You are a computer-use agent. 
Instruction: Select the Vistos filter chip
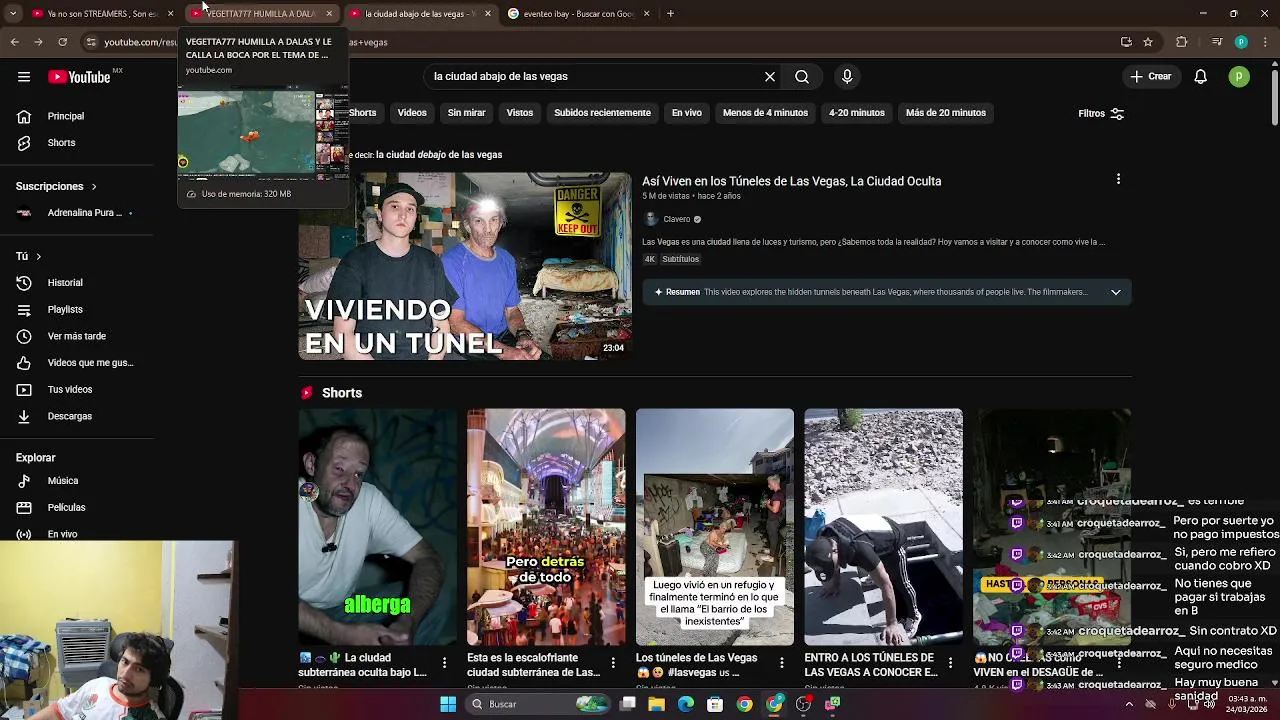(520, 113)
